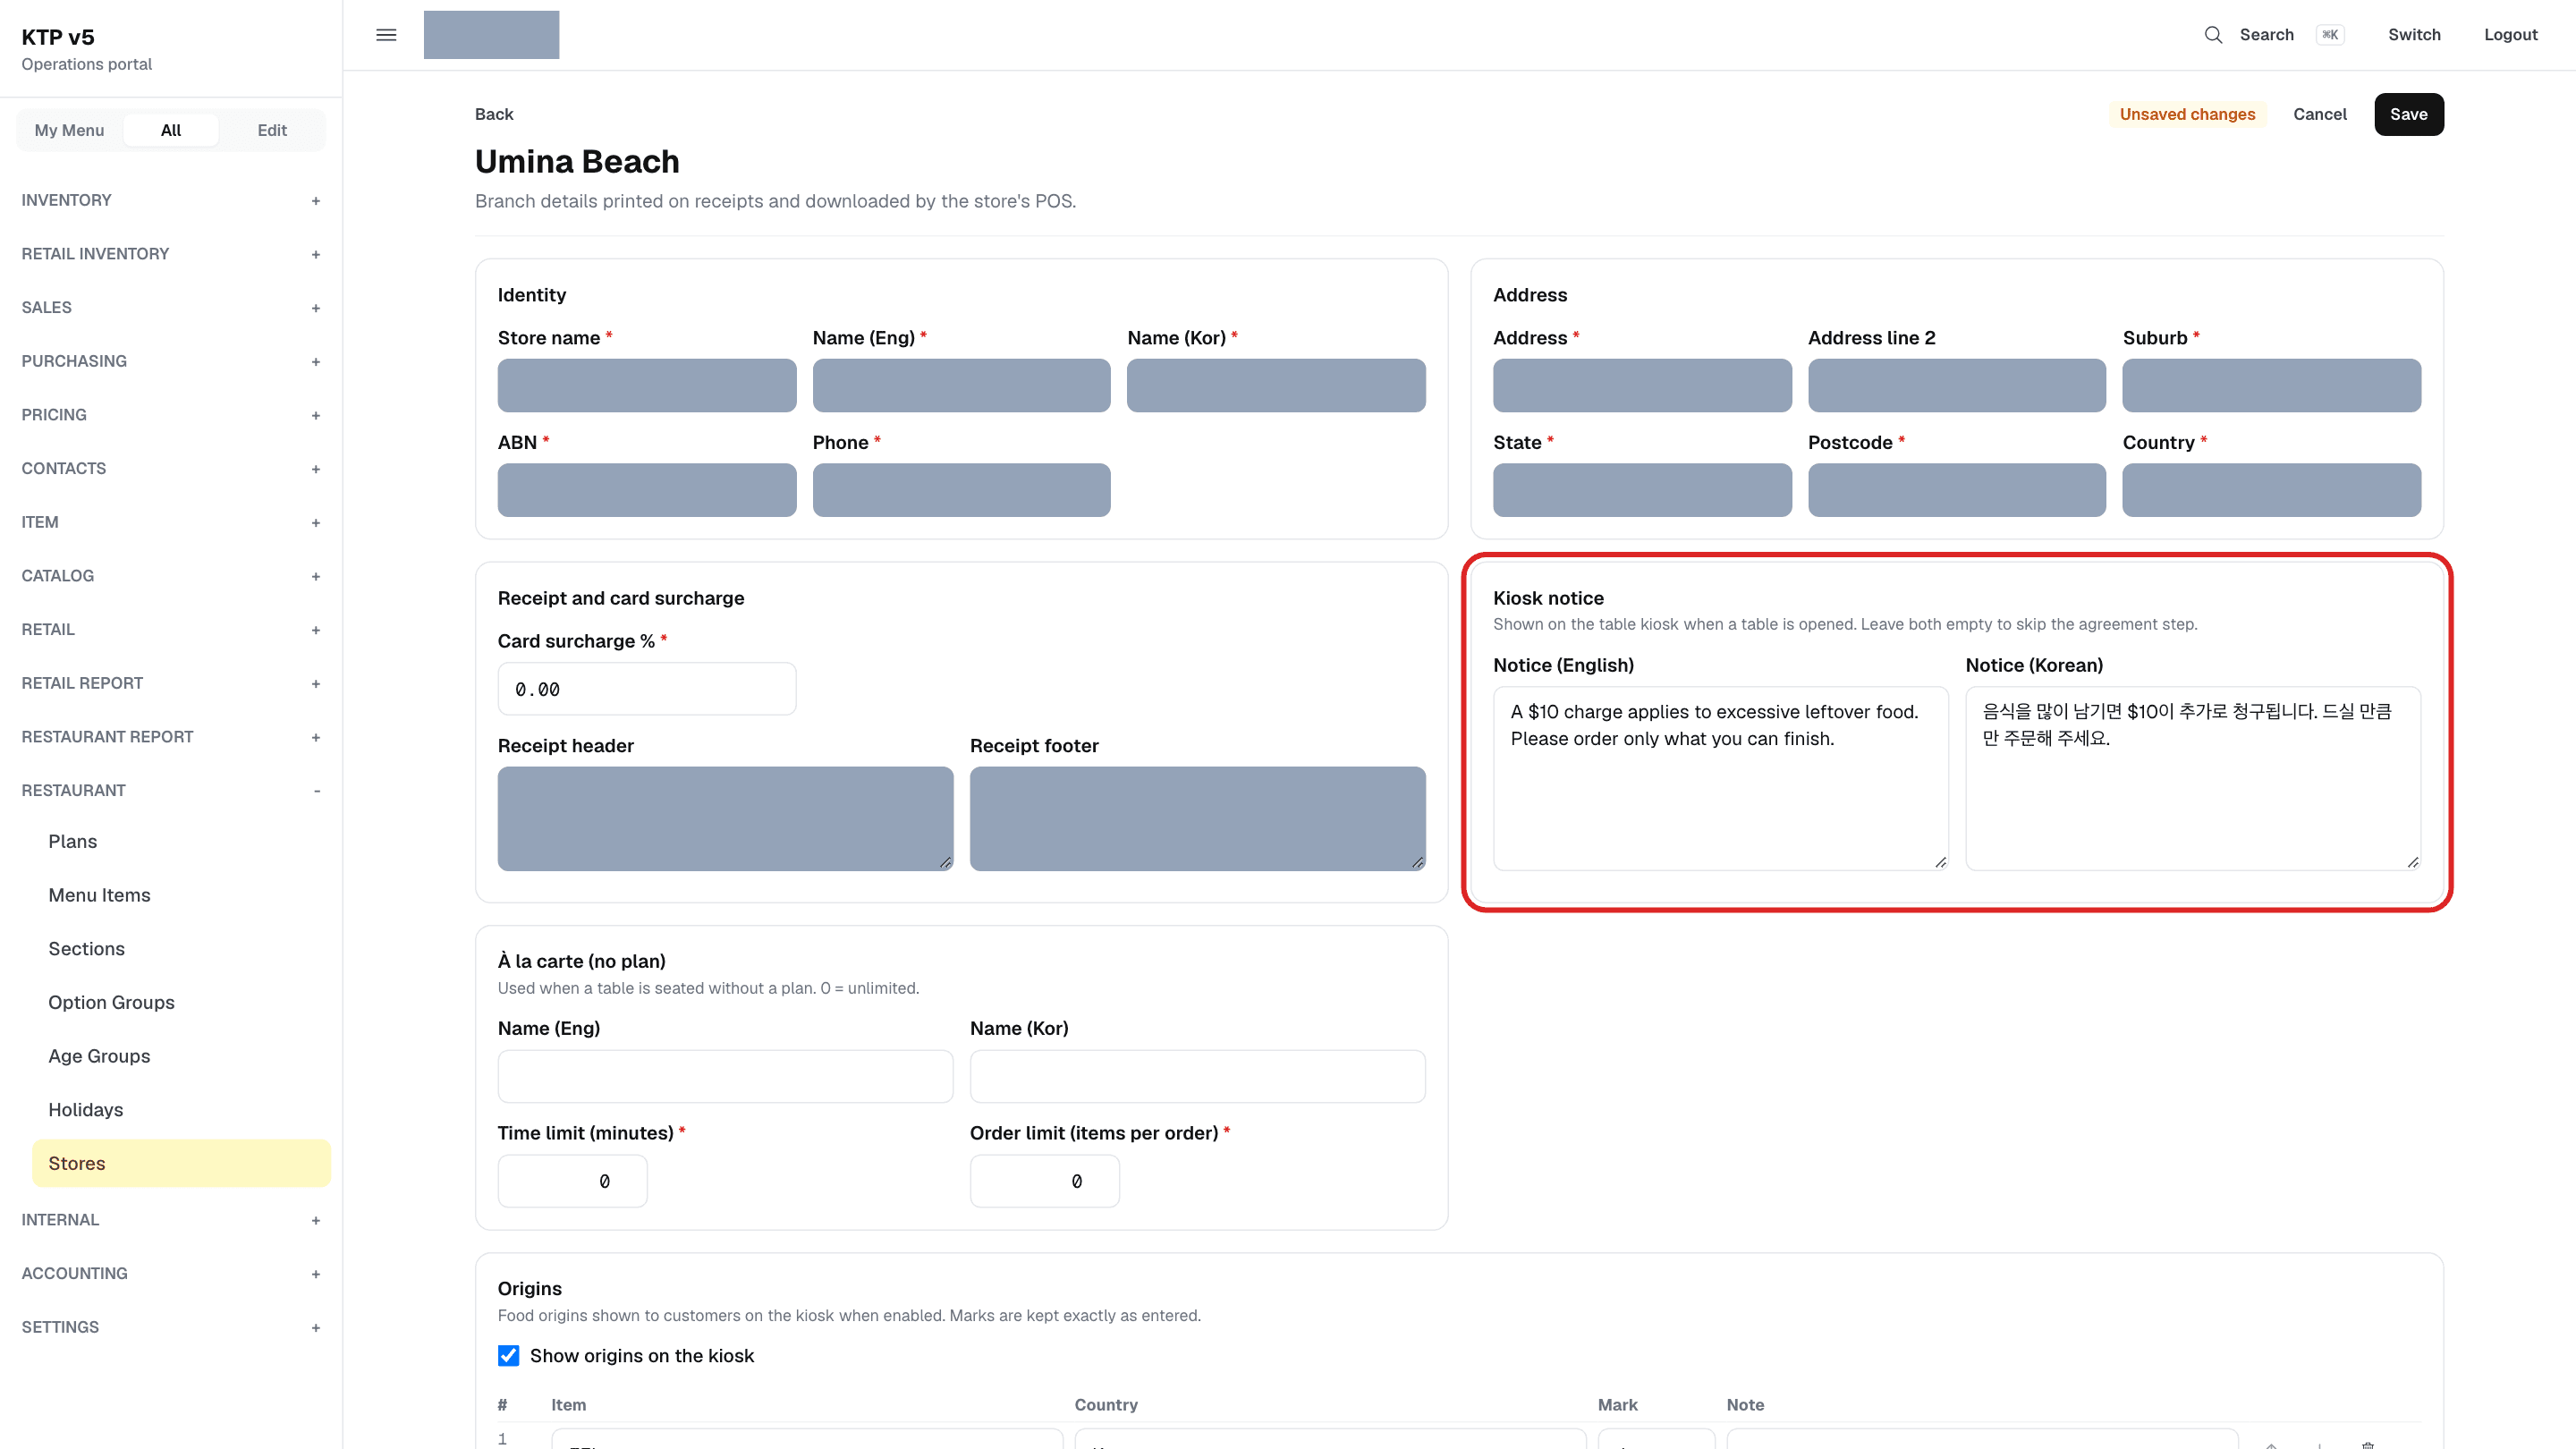The height and width of the screenshot is (1449, 2576).
Task: Expand the INVENTORY section plus icon
Action: pos(316,201)
